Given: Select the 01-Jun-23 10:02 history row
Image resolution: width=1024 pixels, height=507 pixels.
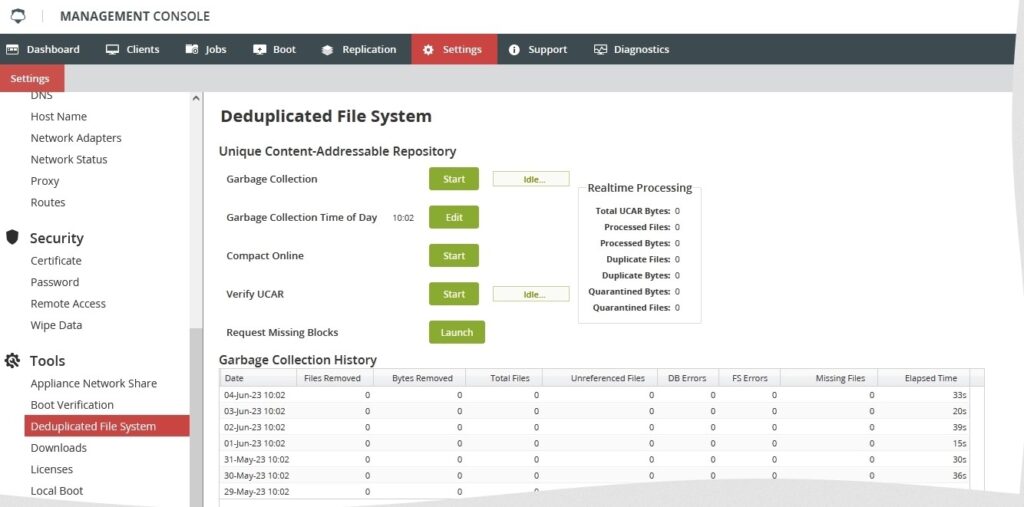Looking at the screenshot, I should coord(594,444).
